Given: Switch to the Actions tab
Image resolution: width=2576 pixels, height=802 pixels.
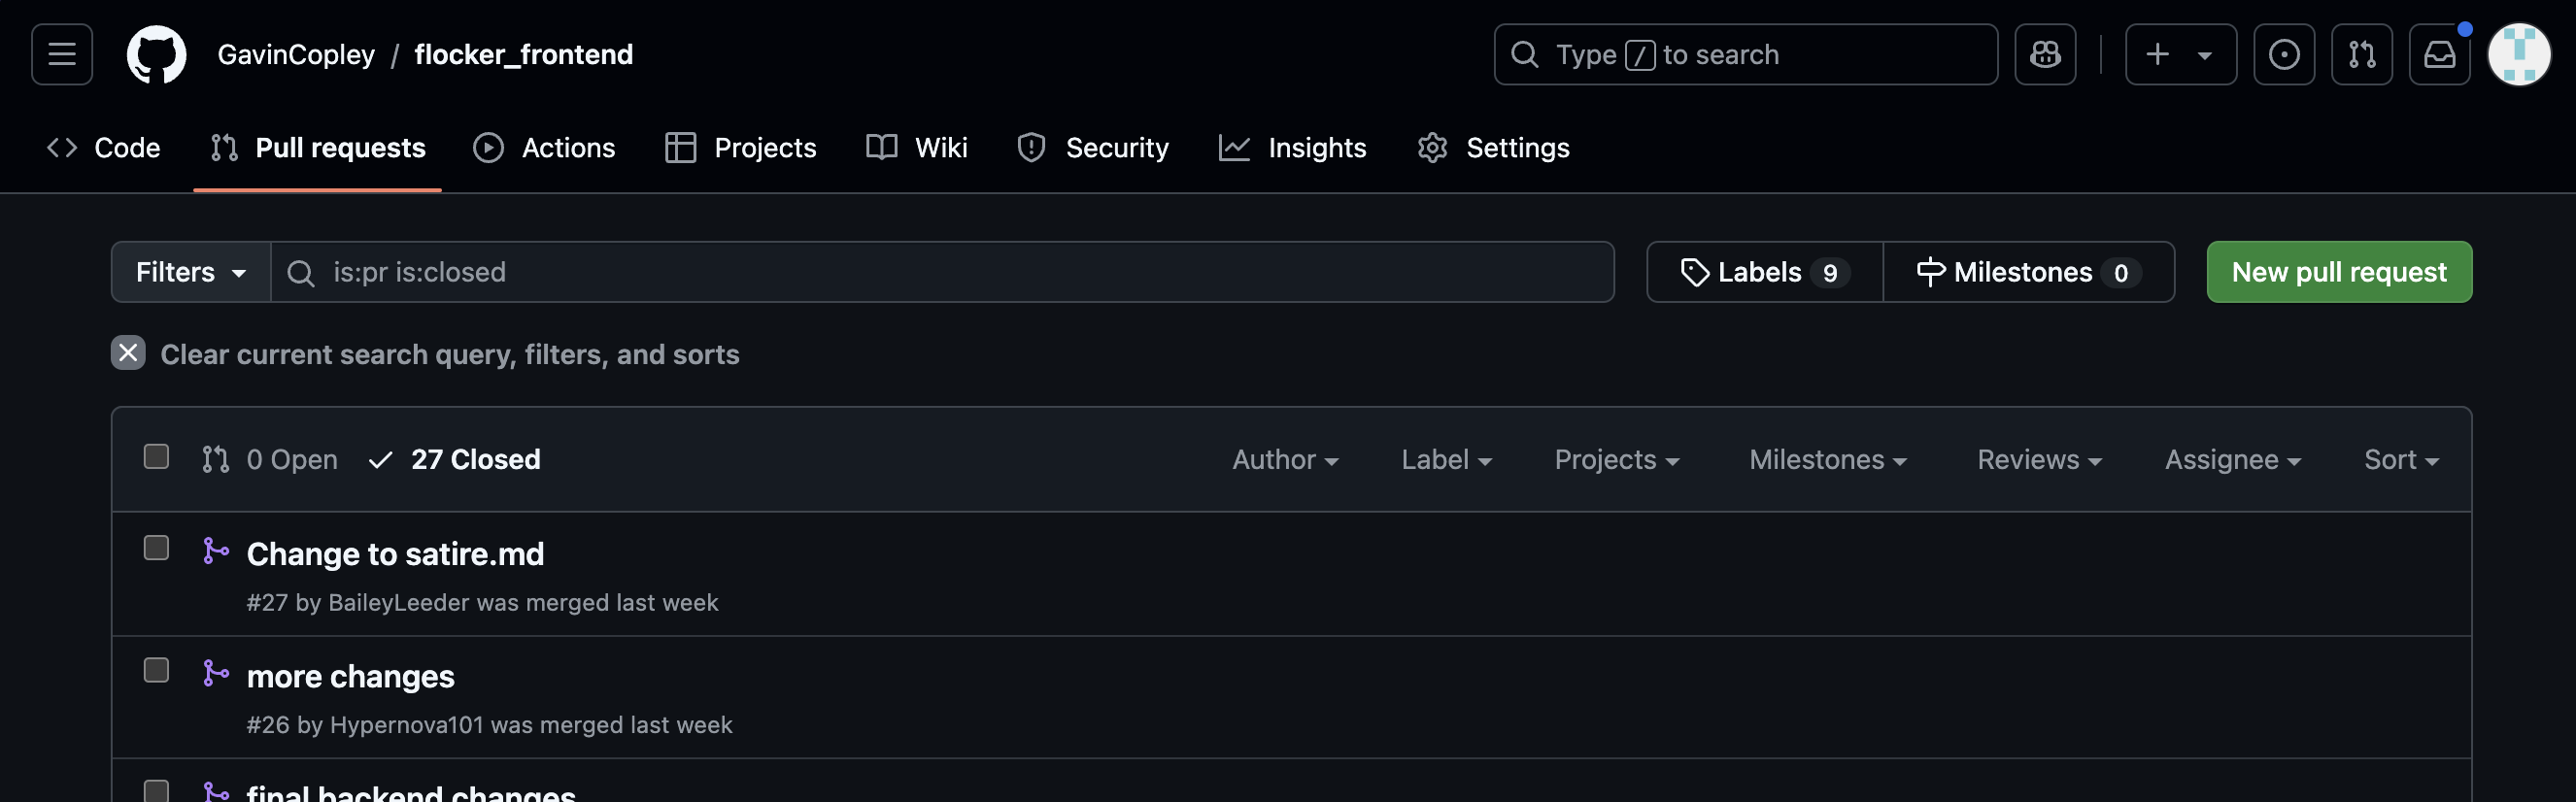Looking at the screenshot, I should (544, 148).
